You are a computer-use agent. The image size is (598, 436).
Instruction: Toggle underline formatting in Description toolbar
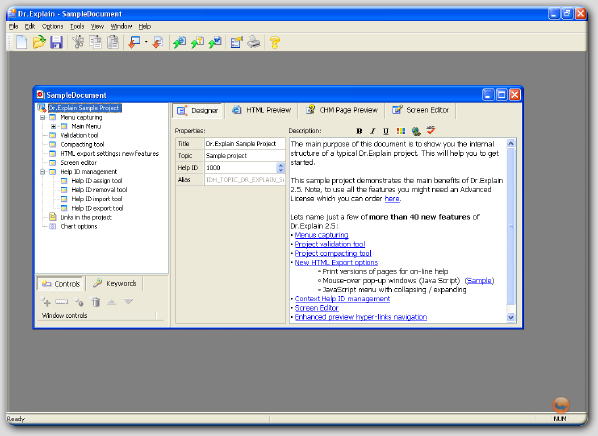(386, 131)
